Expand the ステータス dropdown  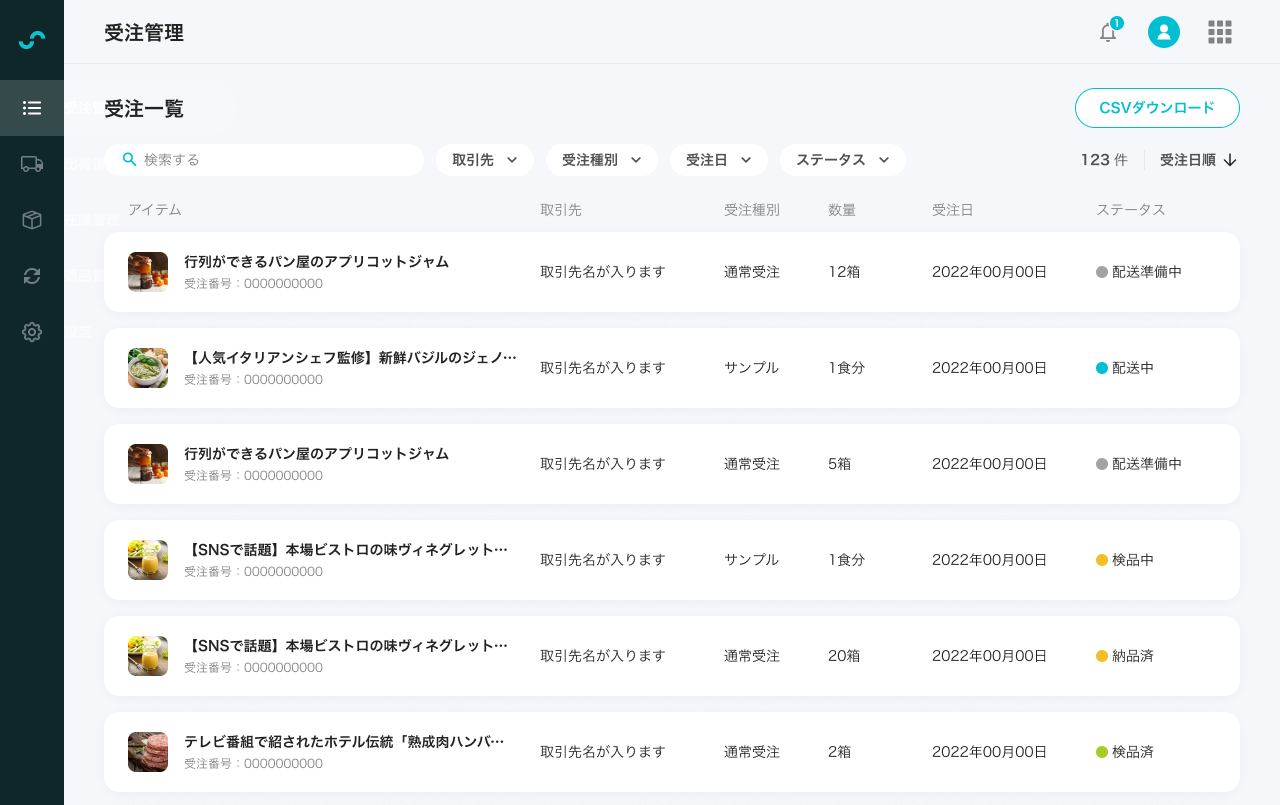click(x=842, y=159)
